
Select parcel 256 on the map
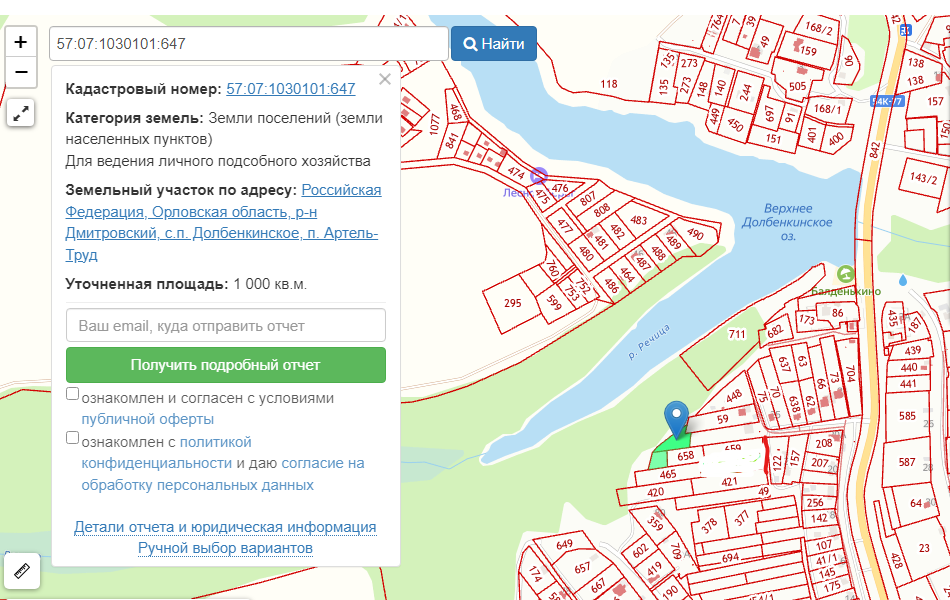[x=815, y=502]
